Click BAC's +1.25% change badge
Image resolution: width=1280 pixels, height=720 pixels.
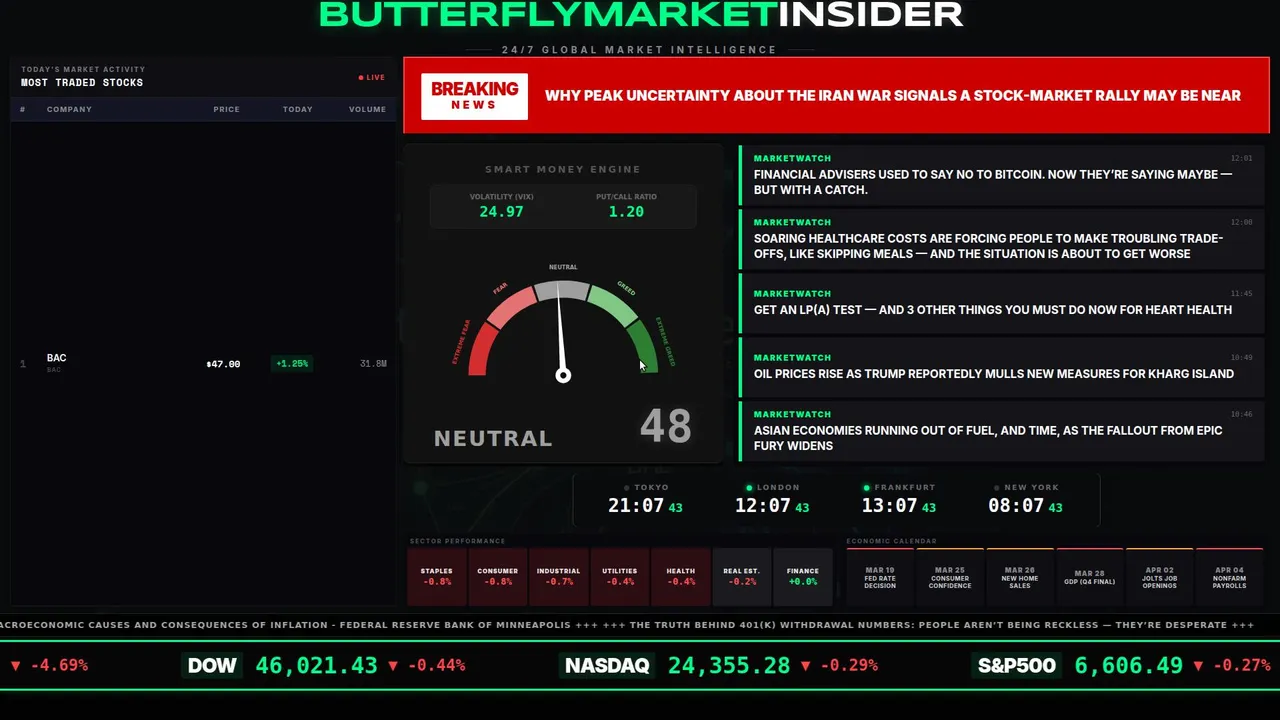coord(292,364)
